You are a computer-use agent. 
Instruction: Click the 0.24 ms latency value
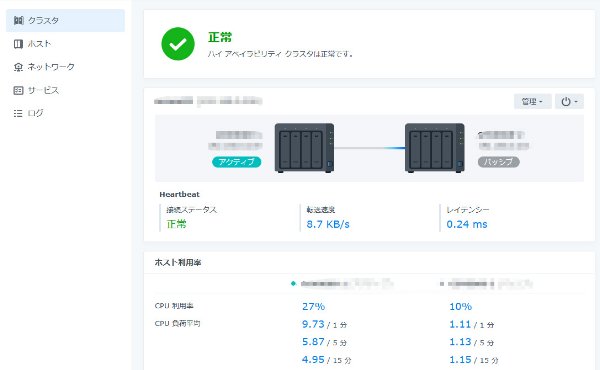pos(467,224)
